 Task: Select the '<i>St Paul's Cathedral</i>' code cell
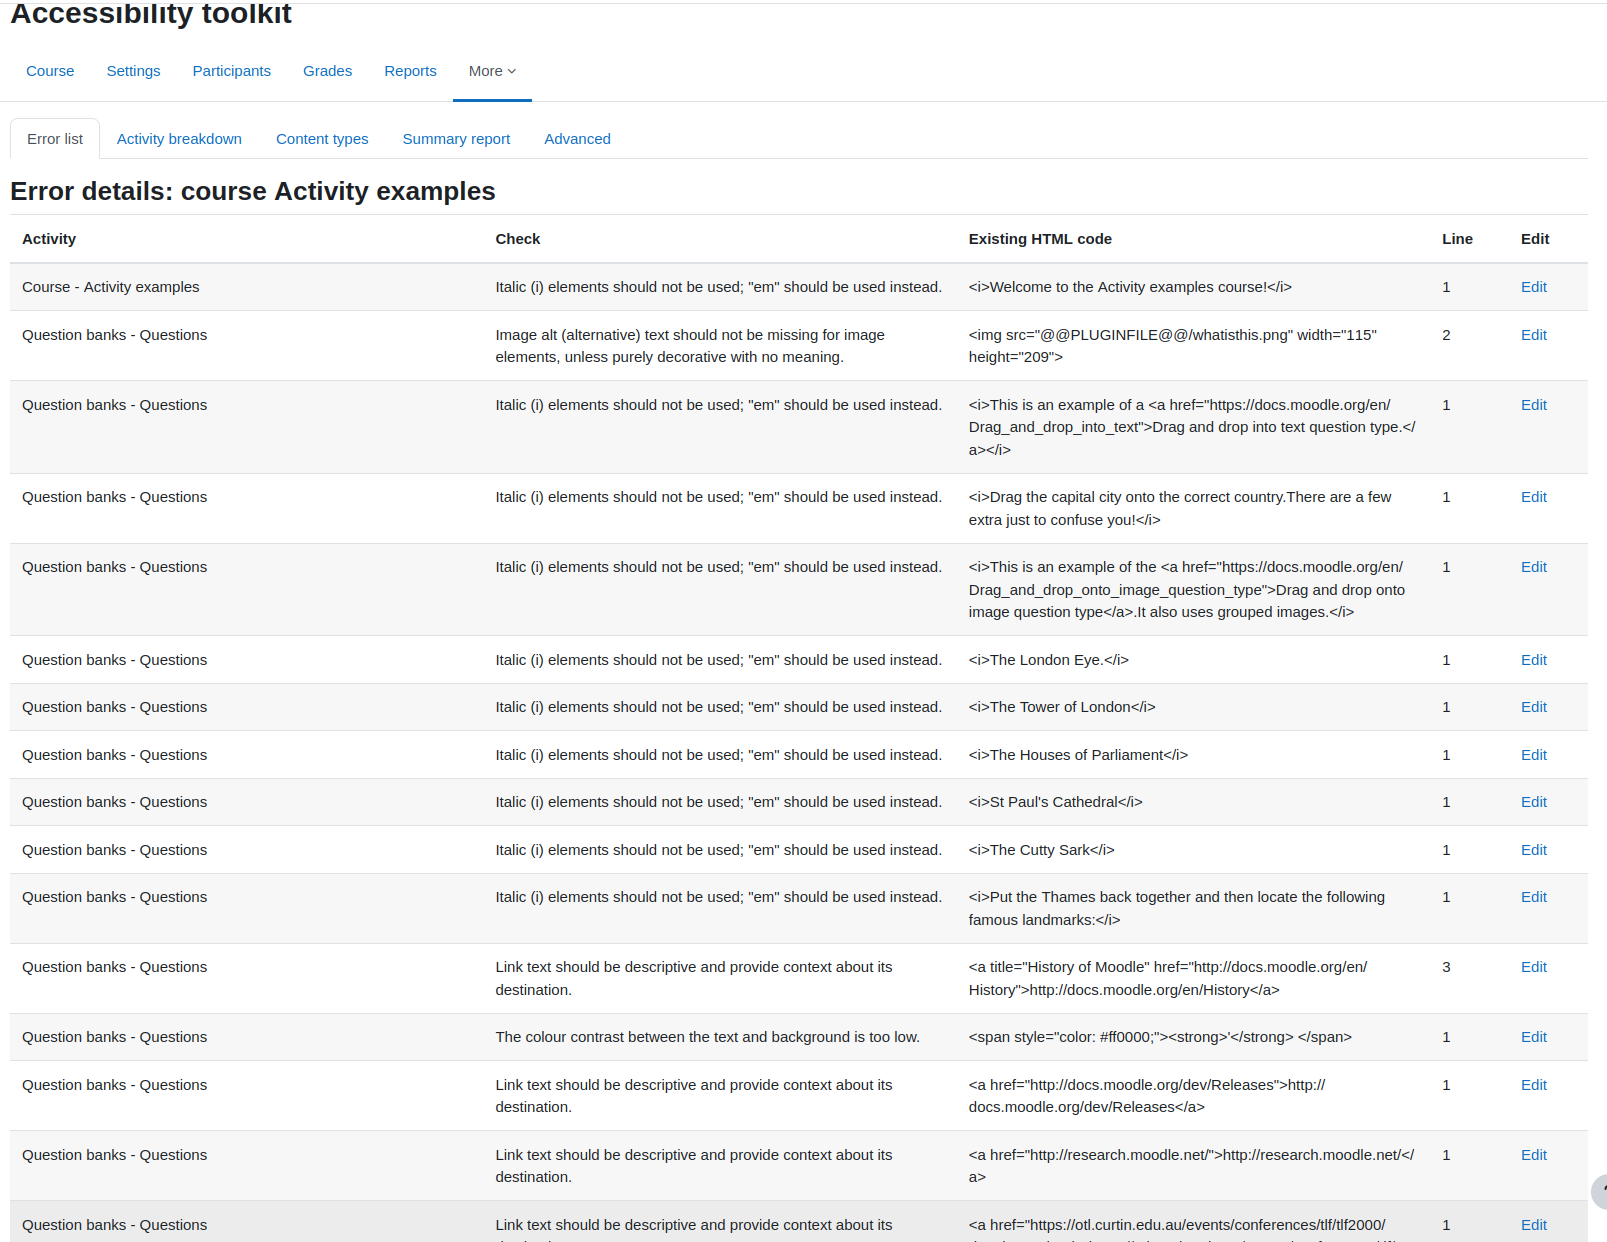point(1055,802)
